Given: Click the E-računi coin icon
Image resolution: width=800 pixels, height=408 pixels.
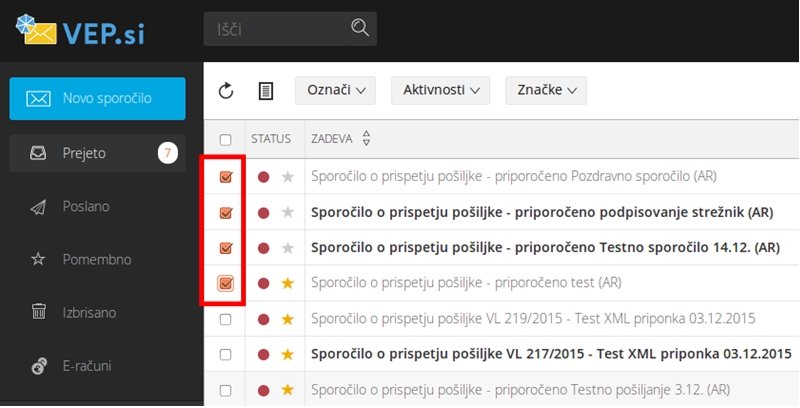Looking at the screenshot, I should click(x=39, y=366).
